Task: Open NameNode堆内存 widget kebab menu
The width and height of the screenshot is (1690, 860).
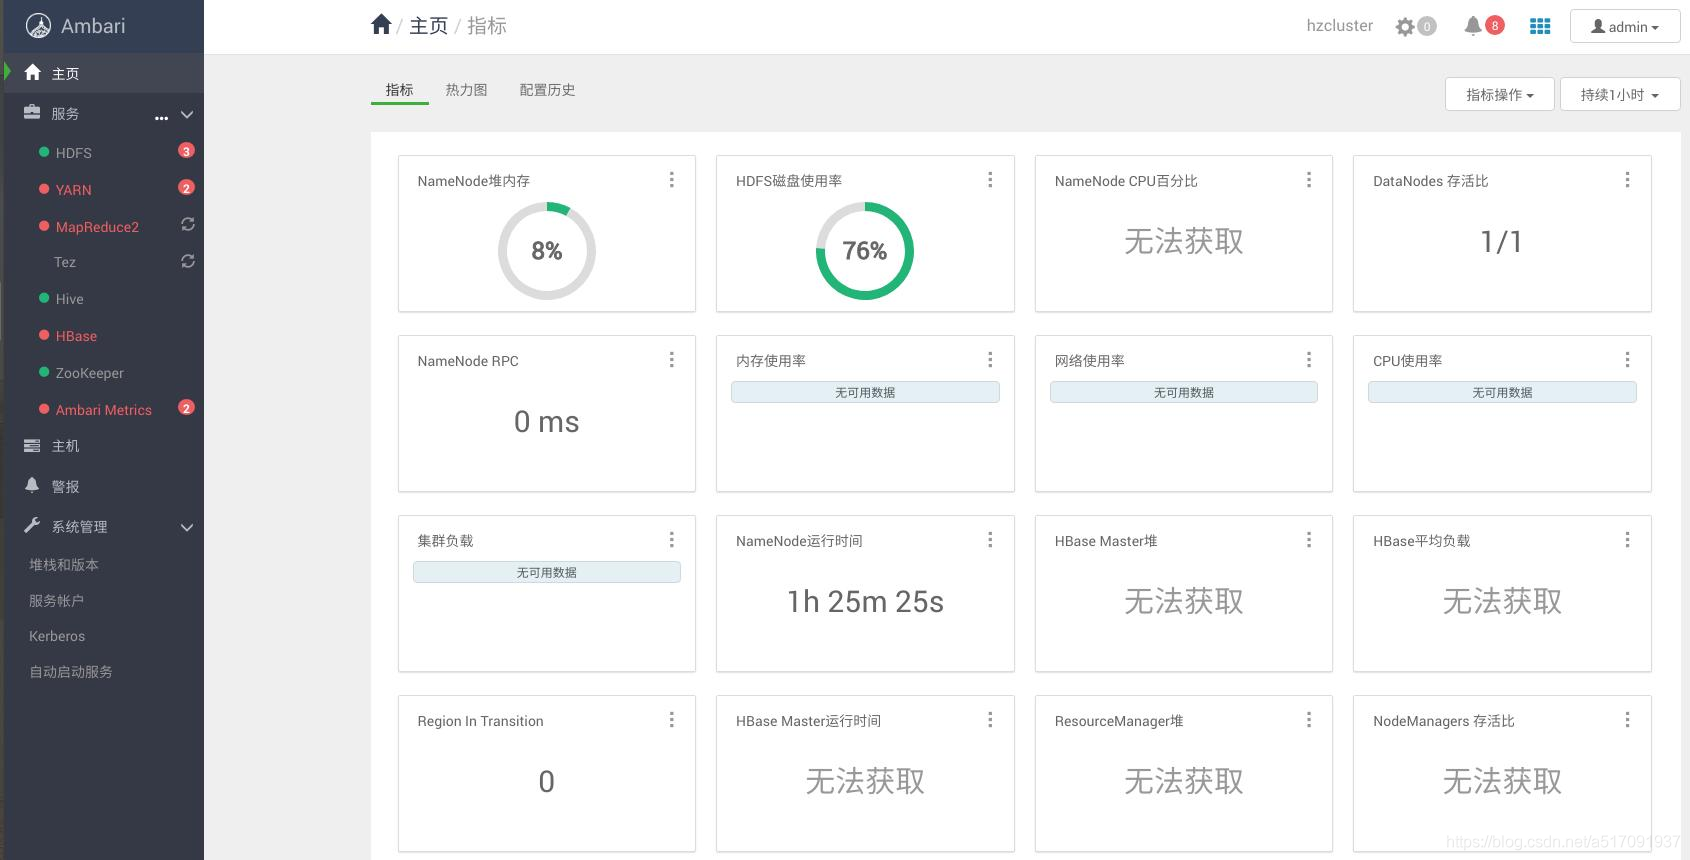Action: pos(671,180)
